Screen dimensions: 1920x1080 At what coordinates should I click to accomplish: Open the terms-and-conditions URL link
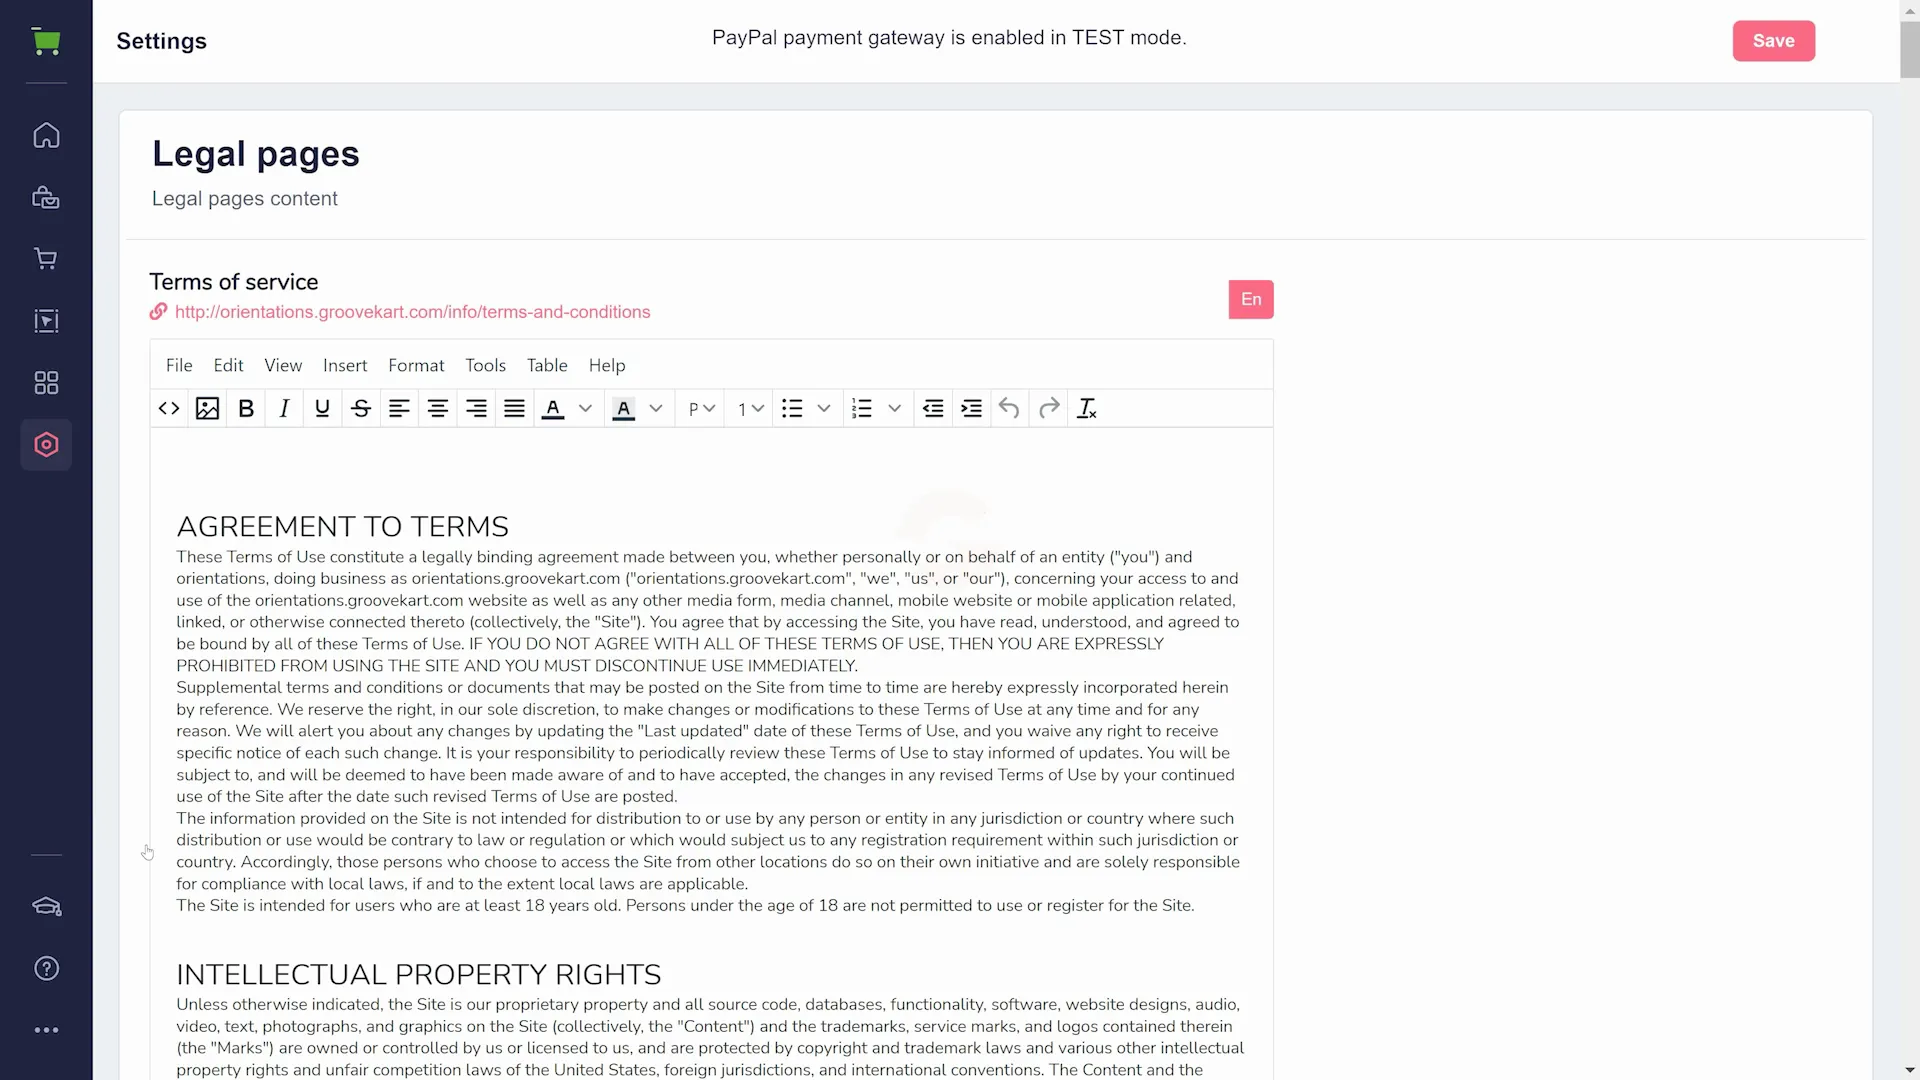(412, 312)
